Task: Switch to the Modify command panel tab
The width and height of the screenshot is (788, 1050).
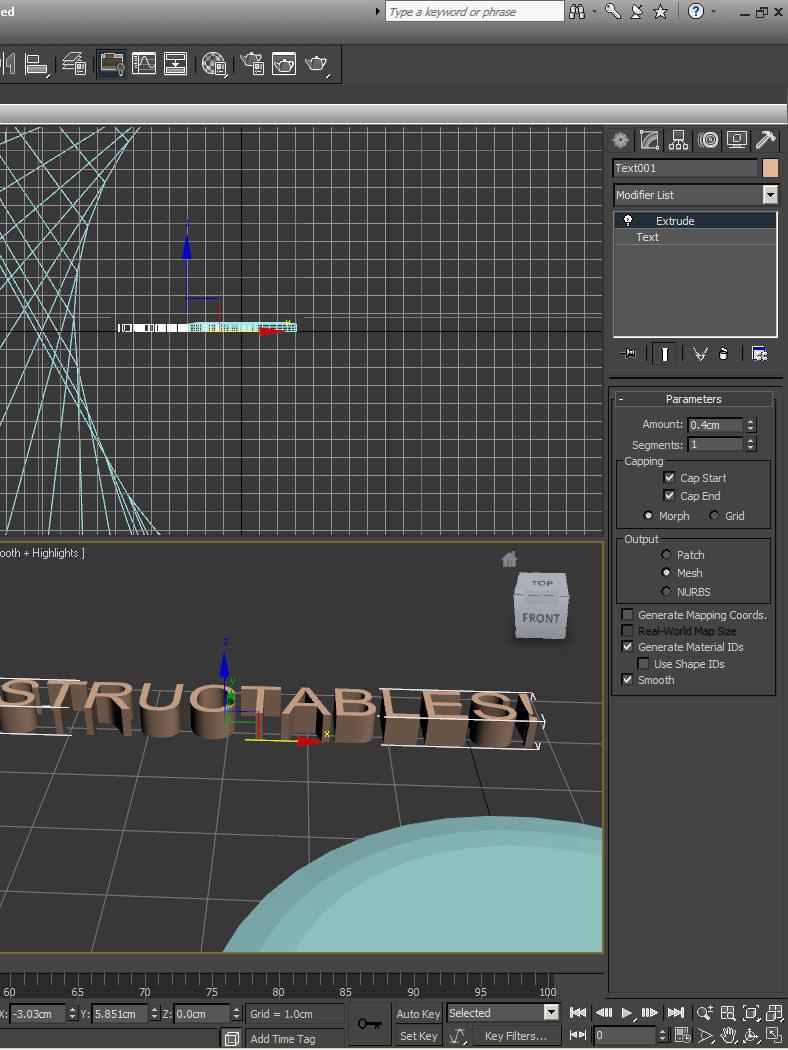Action: [x=649, y=140]
